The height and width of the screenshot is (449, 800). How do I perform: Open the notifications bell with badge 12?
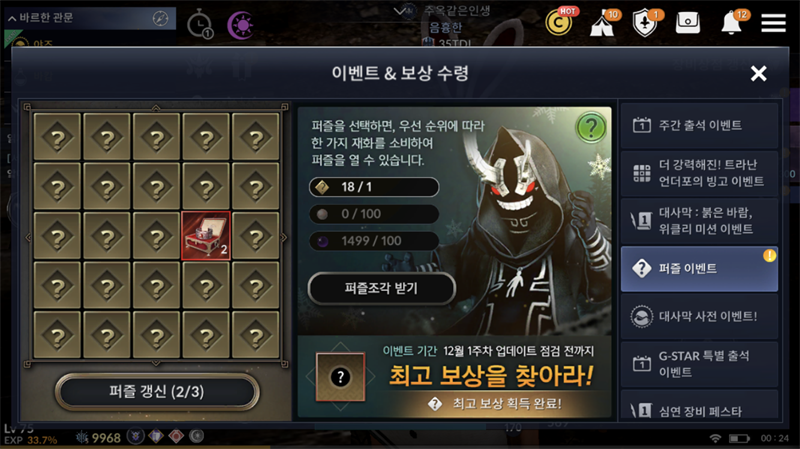pos(732,23)
